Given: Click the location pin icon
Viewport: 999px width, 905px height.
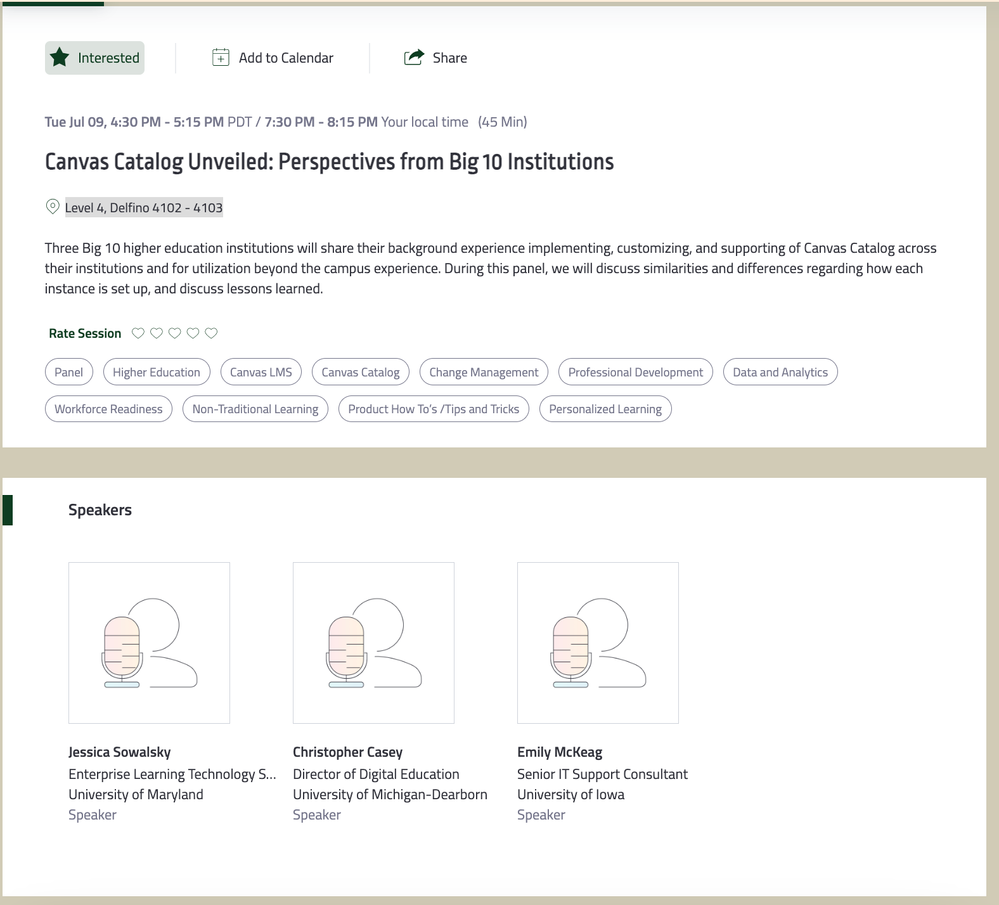Looking at the screenshot, I should [x=53, y=207].
